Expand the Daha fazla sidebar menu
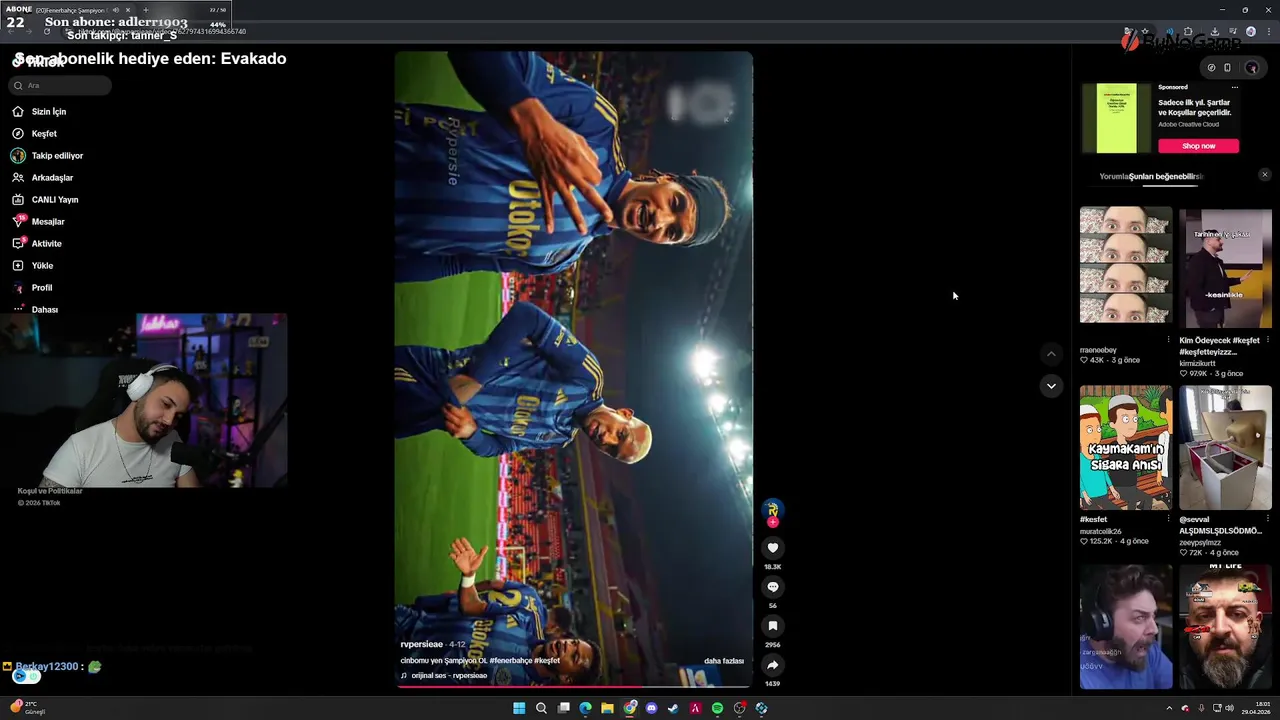Image resolution: width=1280 pixels, height=720 pixels. pos(35,310)
